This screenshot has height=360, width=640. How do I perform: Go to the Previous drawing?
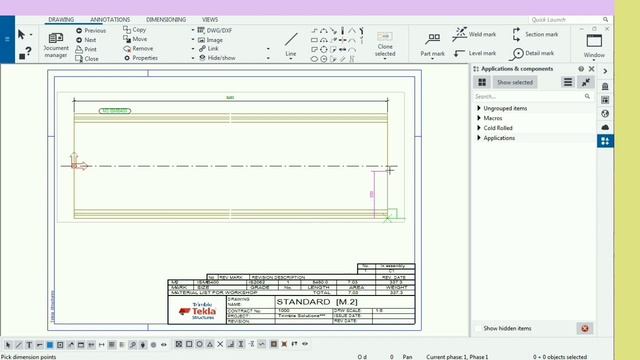point(91,31)
